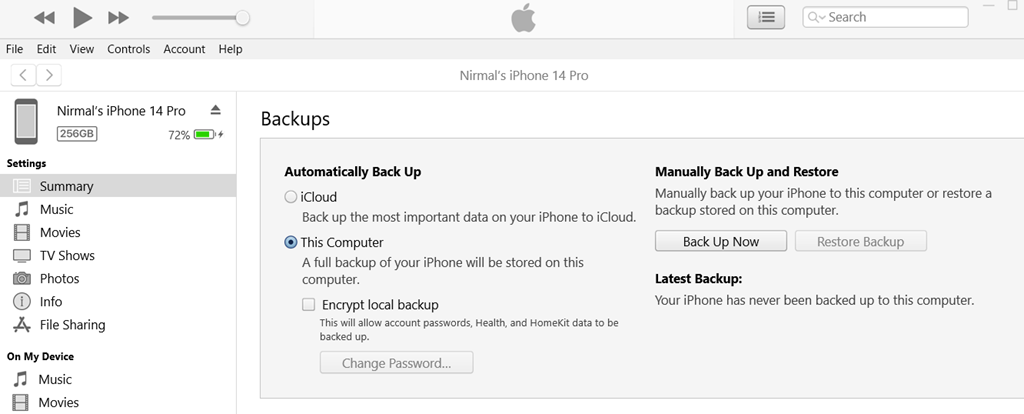Open the Account menu
1024x414 pixels.
coord(184,49)
